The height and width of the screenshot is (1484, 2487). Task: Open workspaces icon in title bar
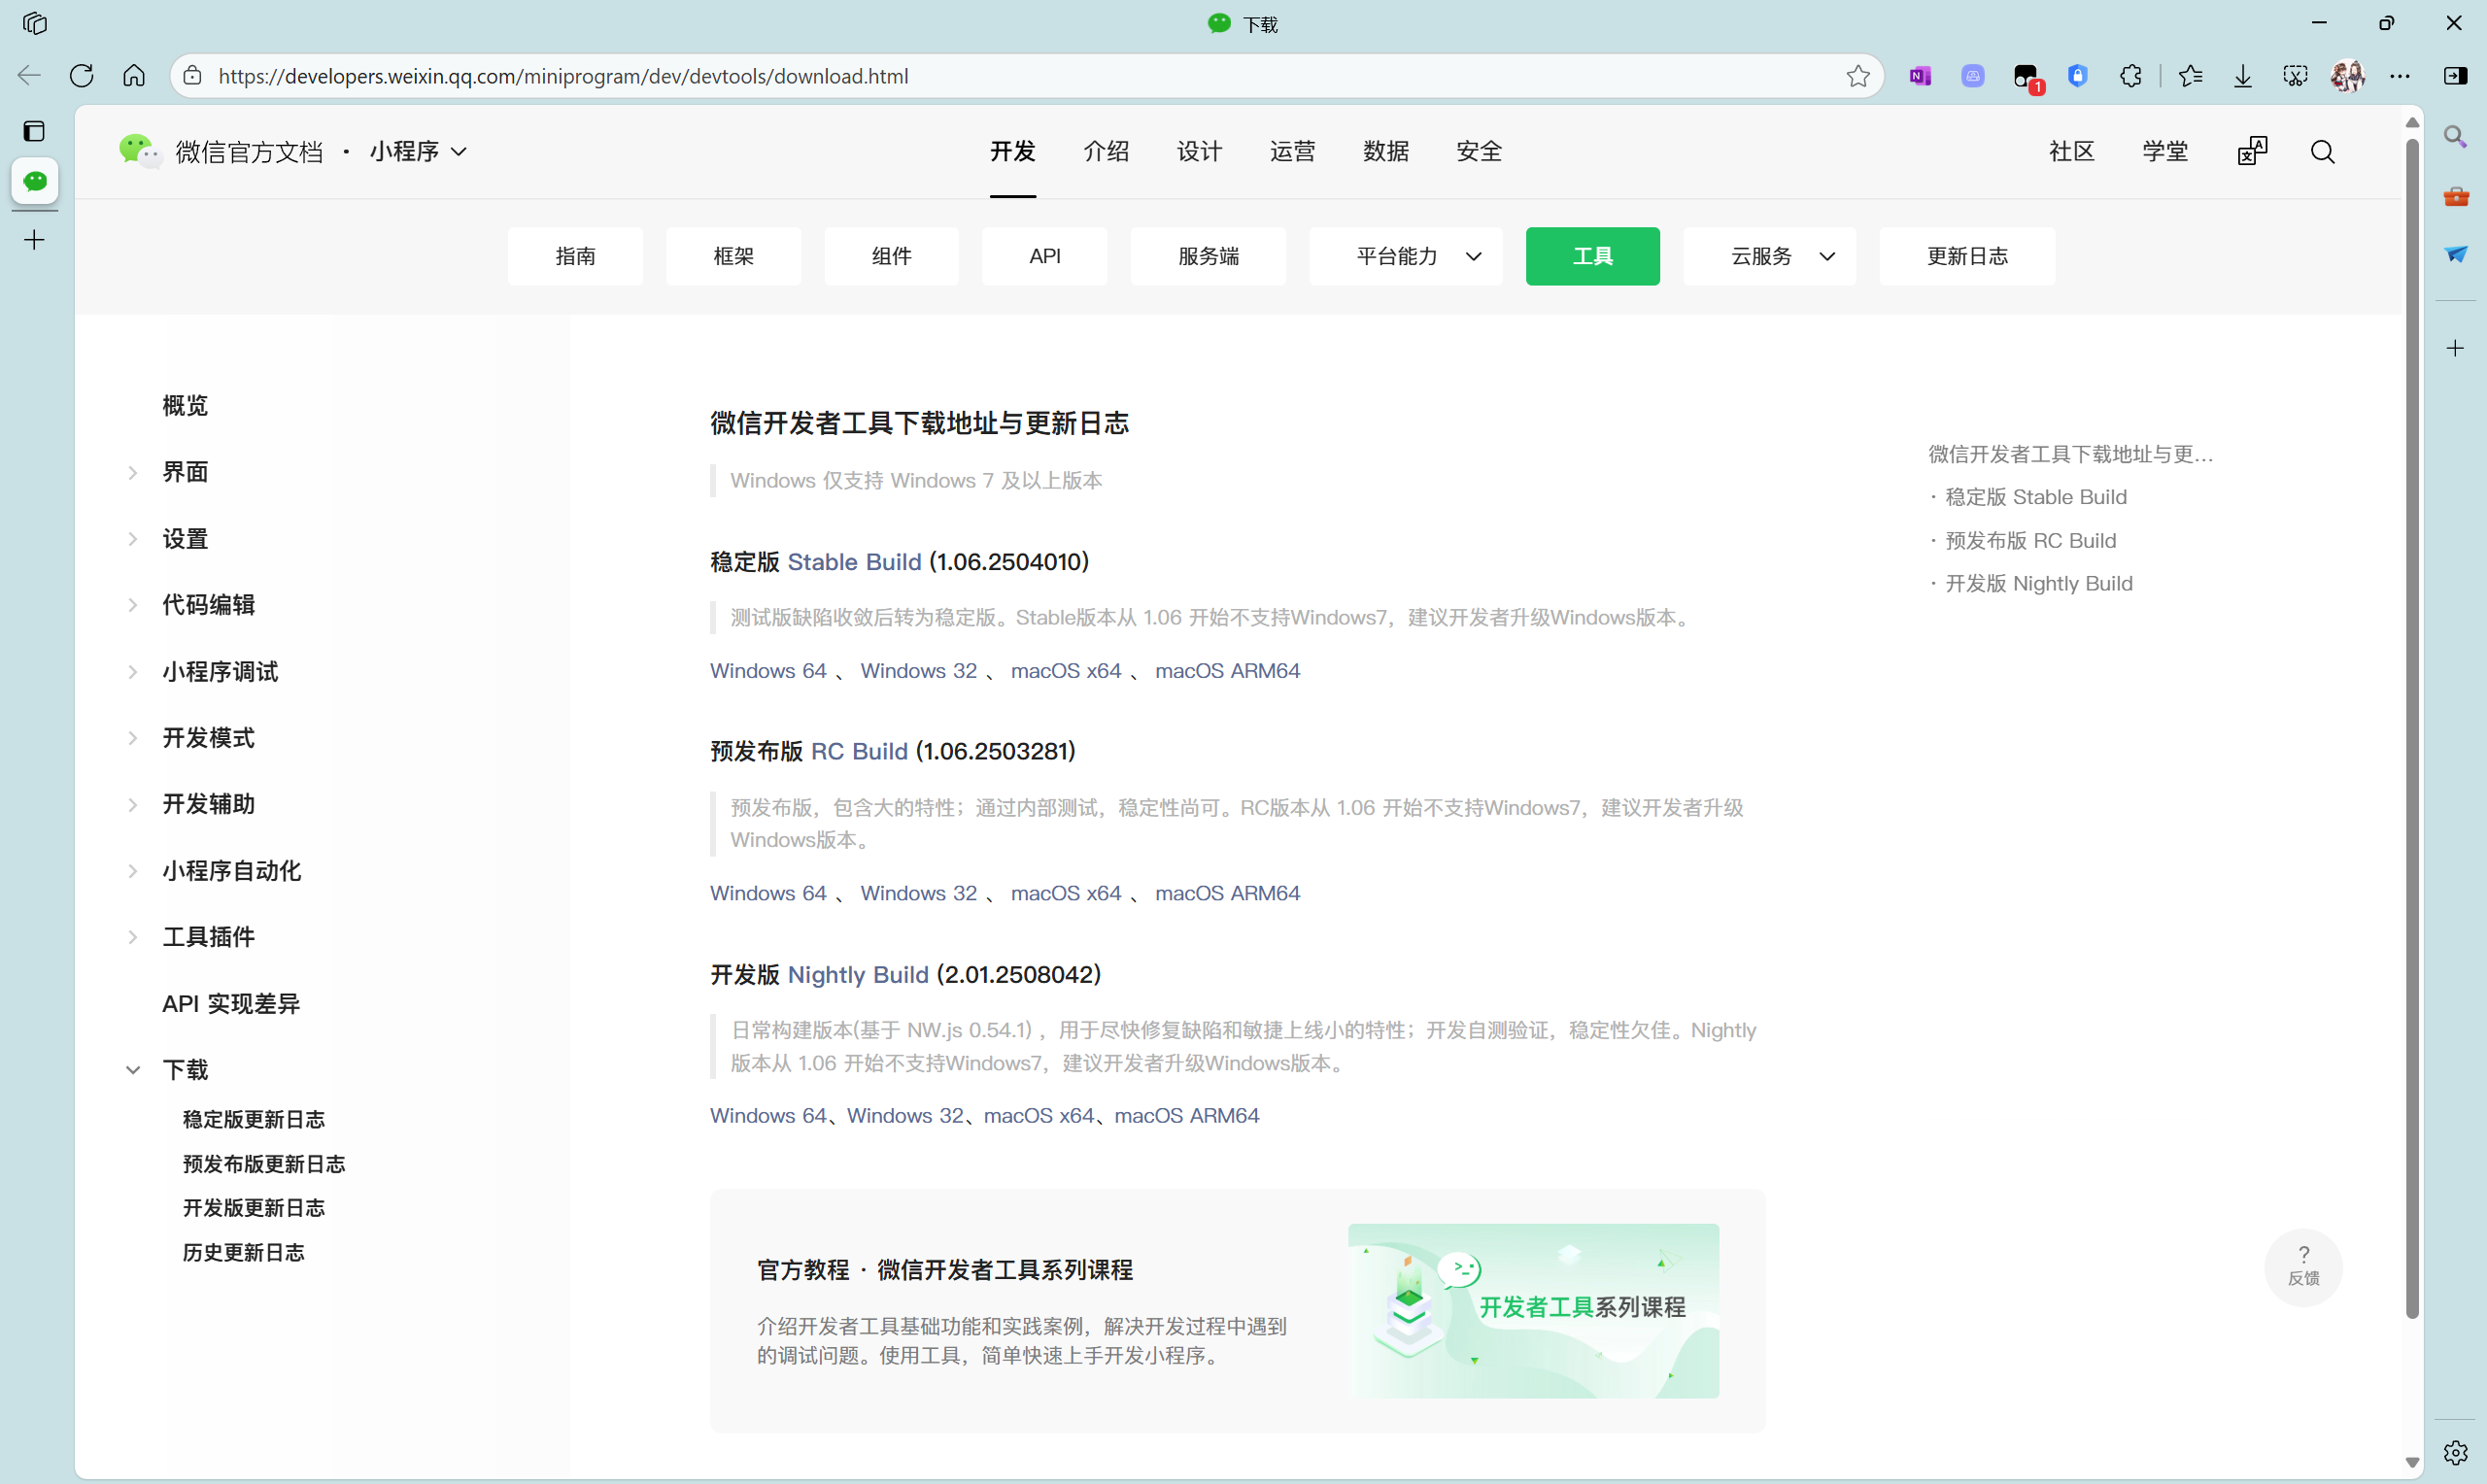pyautogui.click(x=35, y=23)
